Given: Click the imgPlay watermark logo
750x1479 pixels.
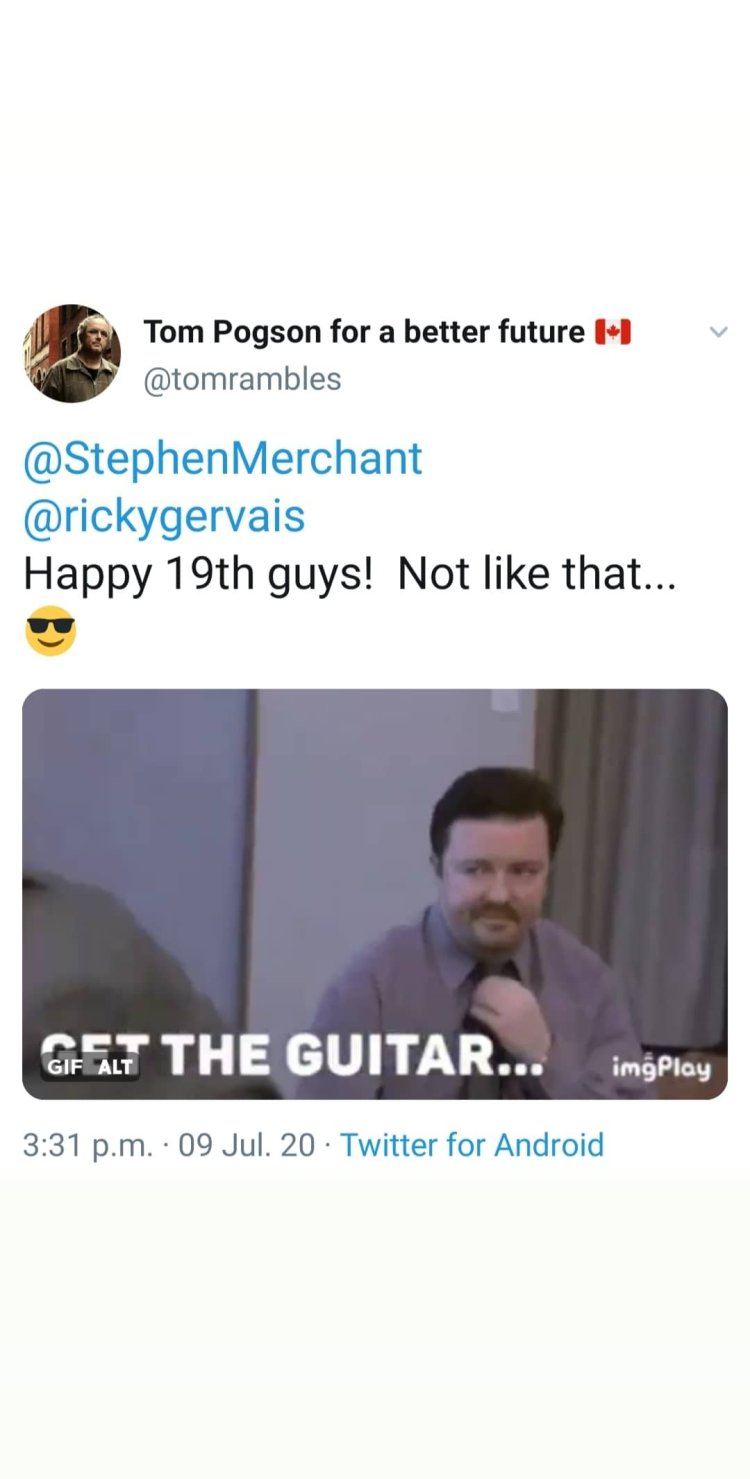Looking at the screenshot, I should point(661,1068).
